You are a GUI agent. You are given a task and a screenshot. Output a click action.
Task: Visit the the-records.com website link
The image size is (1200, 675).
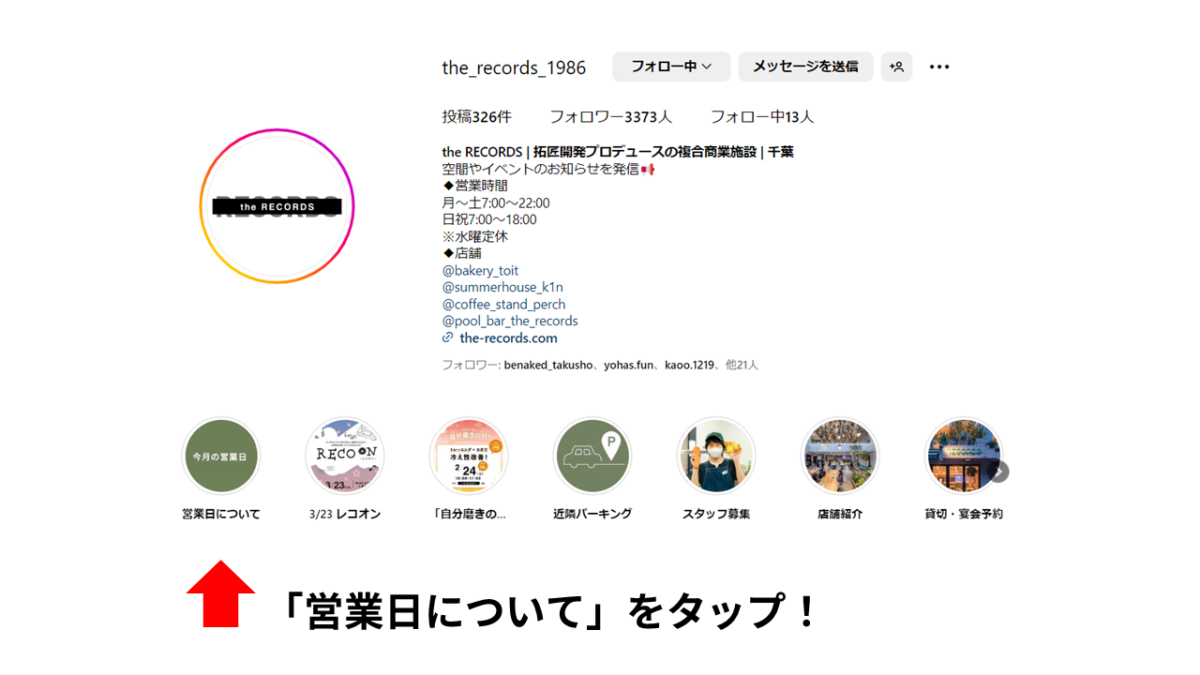(508, 338)
